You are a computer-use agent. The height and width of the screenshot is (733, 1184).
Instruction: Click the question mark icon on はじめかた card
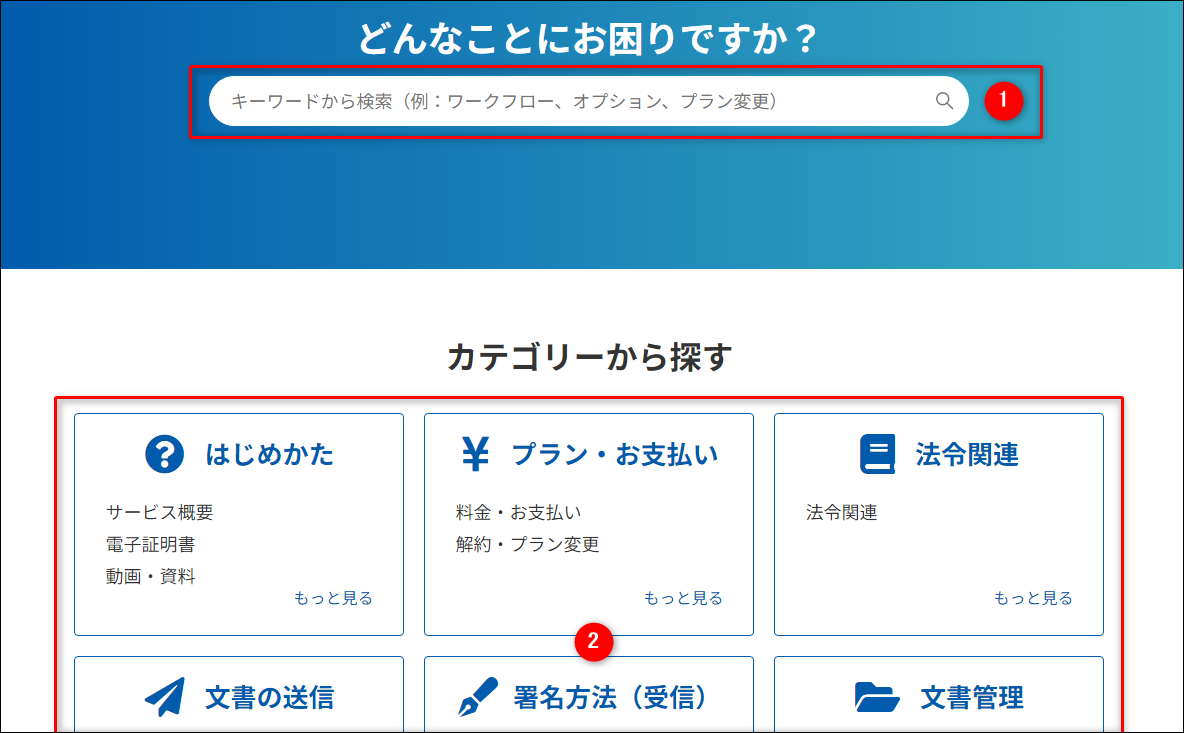(163, 453)
